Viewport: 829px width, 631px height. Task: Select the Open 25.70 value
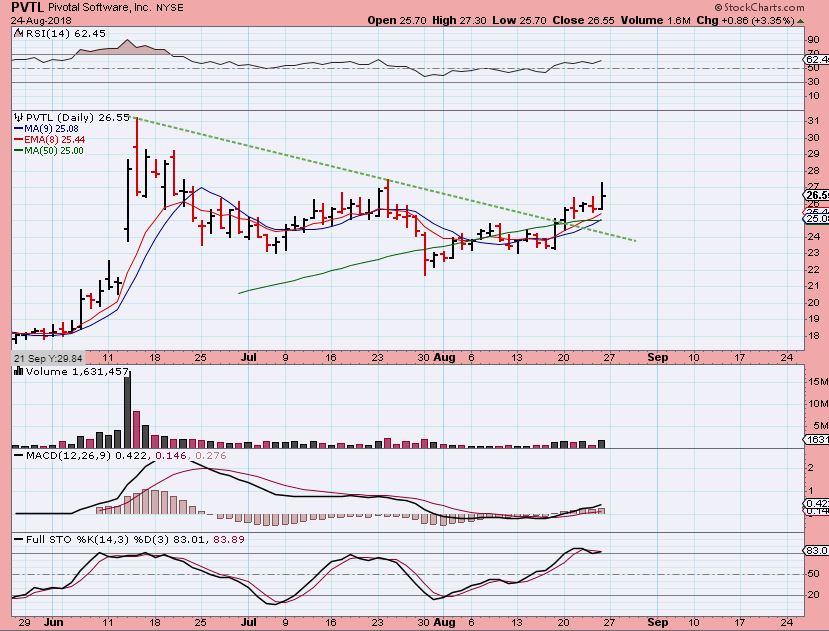tap(397, 21)
